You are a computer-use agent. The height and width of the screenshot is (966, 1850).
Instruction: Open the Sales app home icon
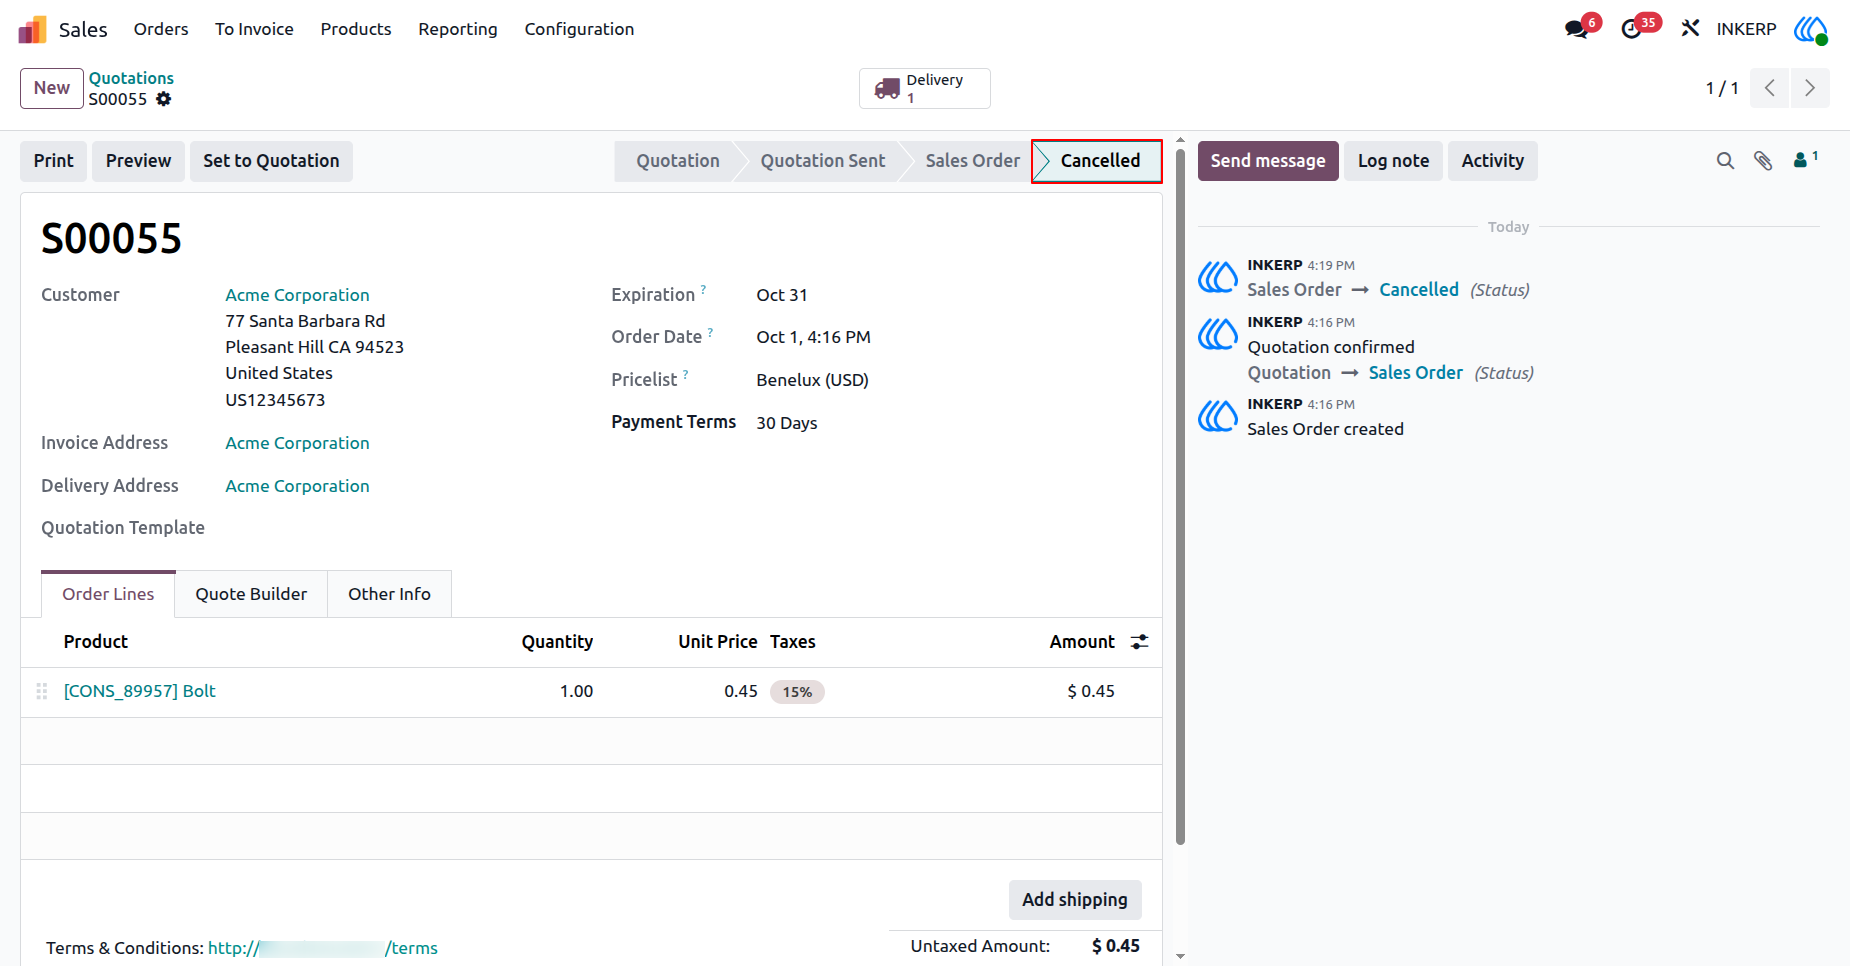[x=32, y=29]
